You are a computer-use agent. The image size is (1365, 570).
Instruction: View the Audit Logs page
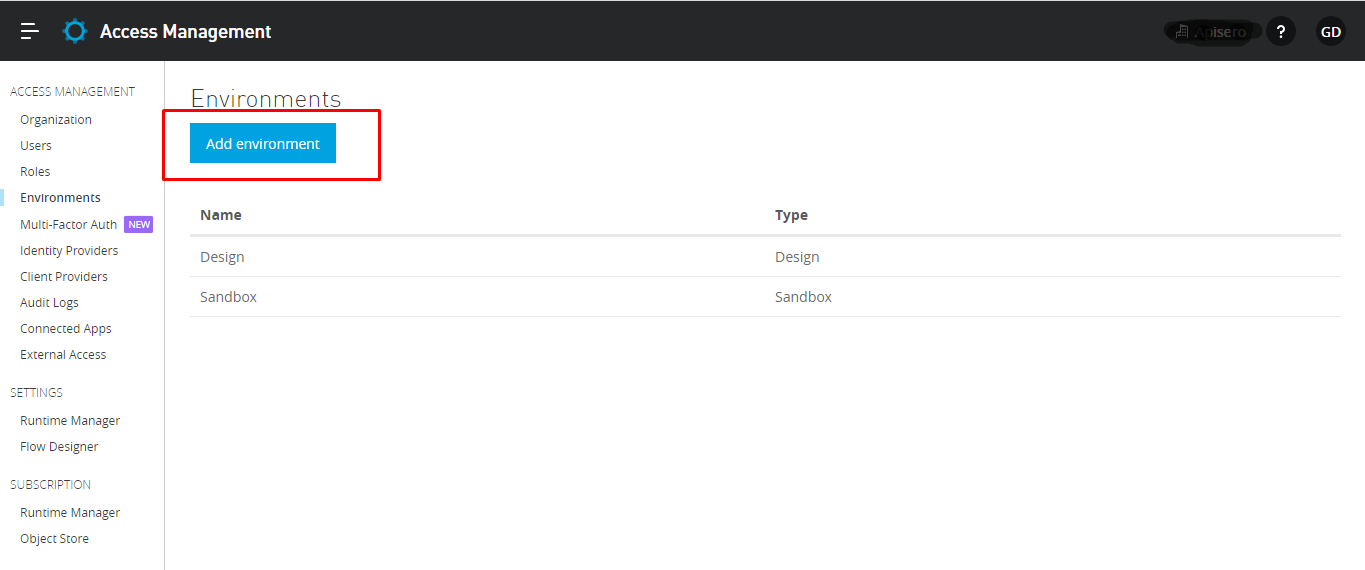pyautogui.click(x=49, y=302)
